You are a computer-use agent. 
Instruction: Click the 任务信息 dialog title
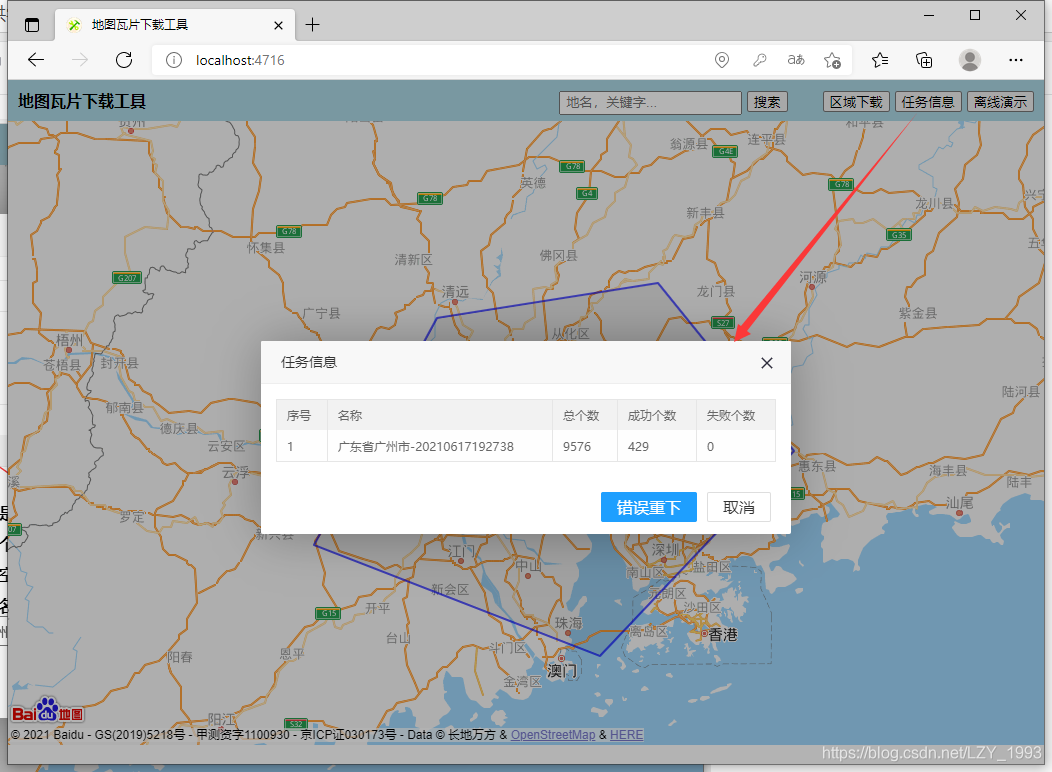tap(309, 363)
